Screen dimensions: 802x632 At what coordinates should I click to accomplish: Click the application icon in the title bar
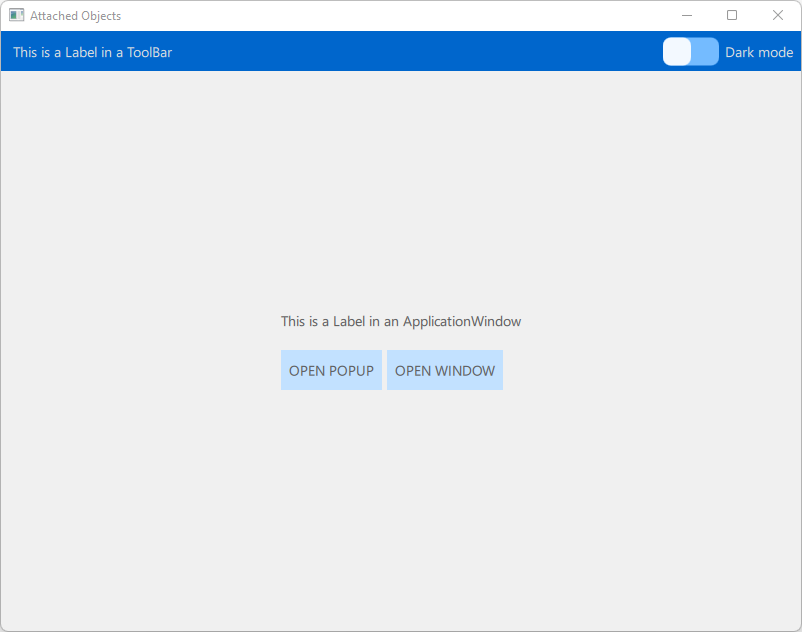(x=16, y=15)
